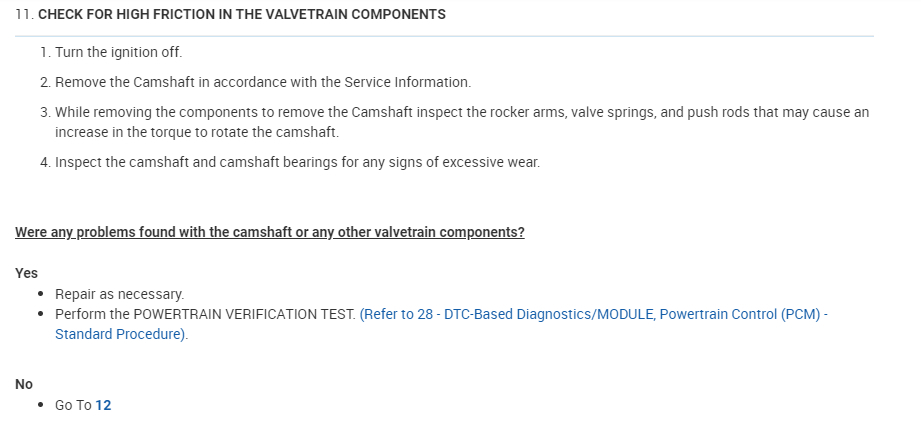Click the "Yes" answer label

(27, 272)
